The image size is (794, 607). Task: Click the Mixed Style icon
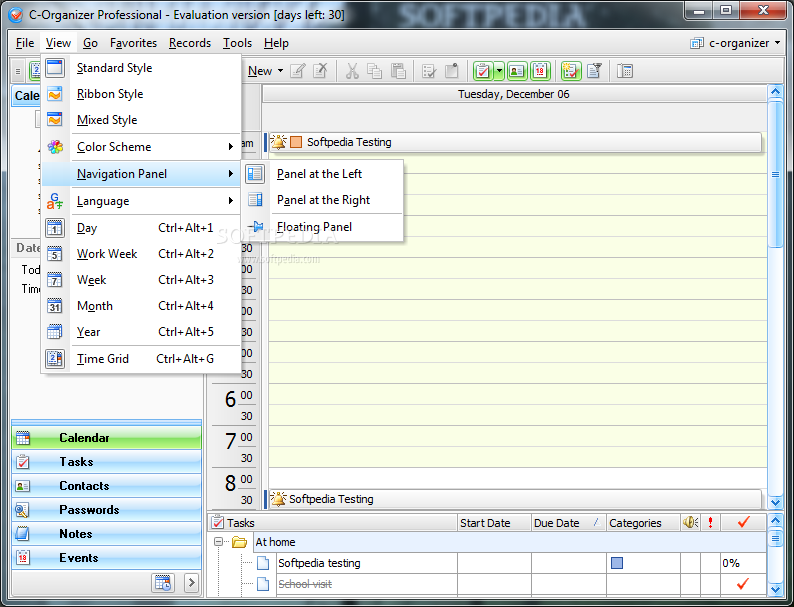(55, 120)
